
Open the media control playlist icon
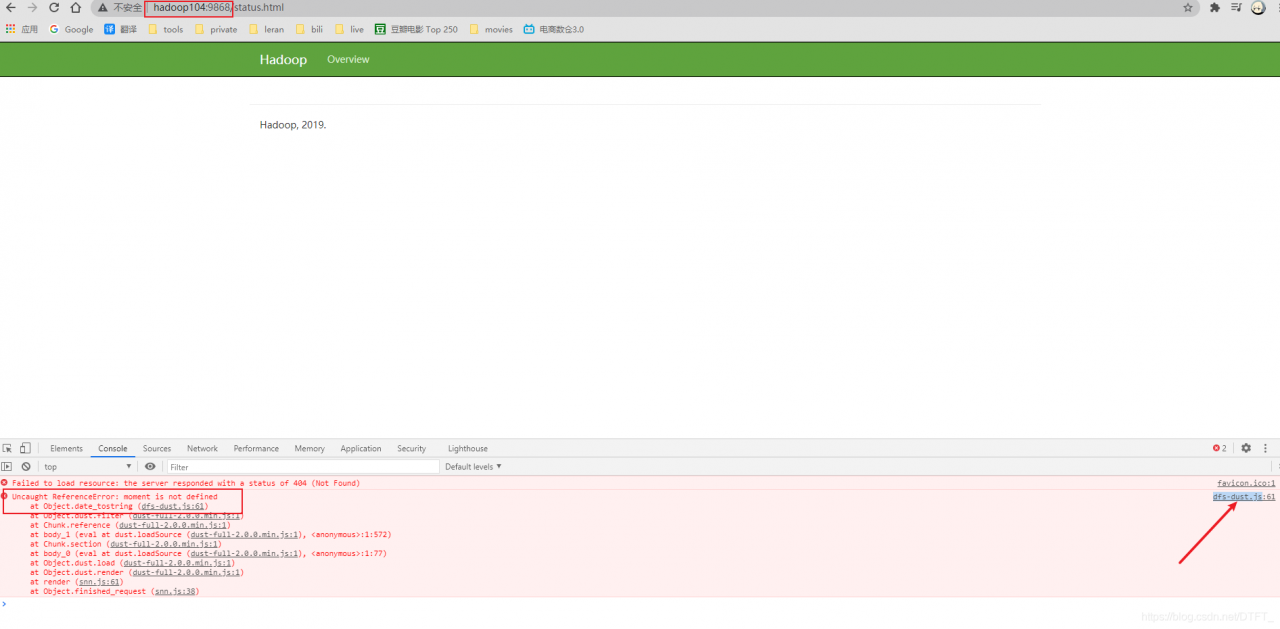coord(1236,7)
